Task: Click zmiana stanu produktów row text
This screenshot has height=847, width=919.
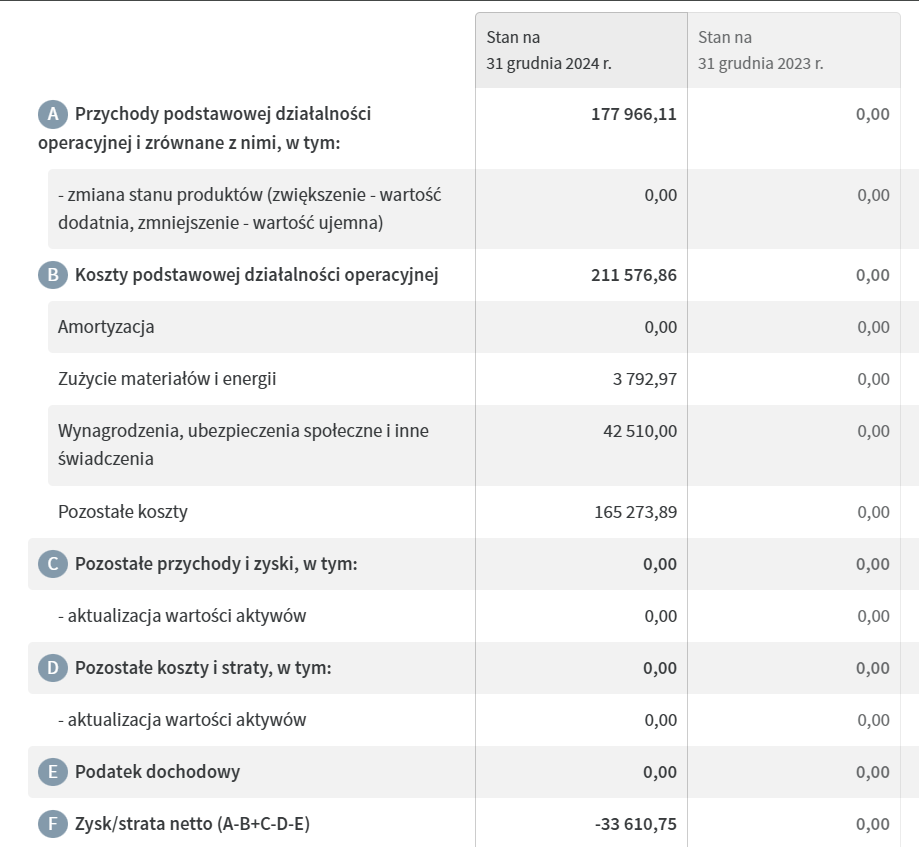Action: (249, 208)
